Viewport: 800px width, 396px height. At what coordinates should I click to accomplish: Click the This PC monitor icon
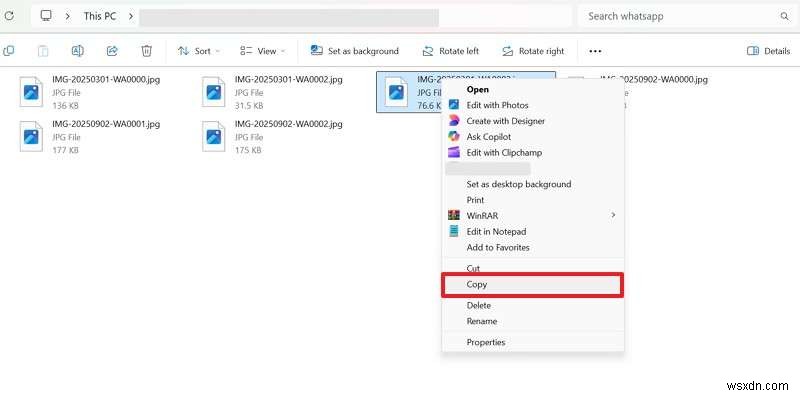(46, 16)
